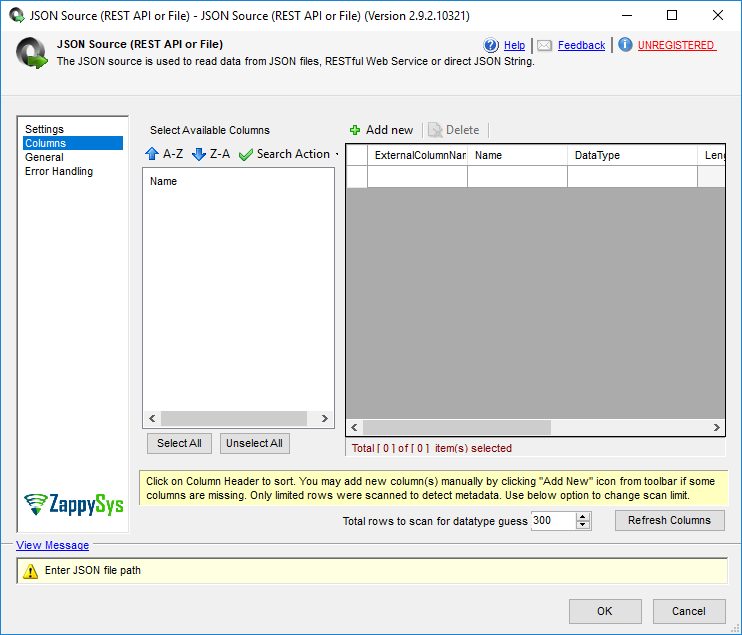Click inside the rows-to-scan field showing 300
Viewport: 742px width, 635px height.
(553, 520)
